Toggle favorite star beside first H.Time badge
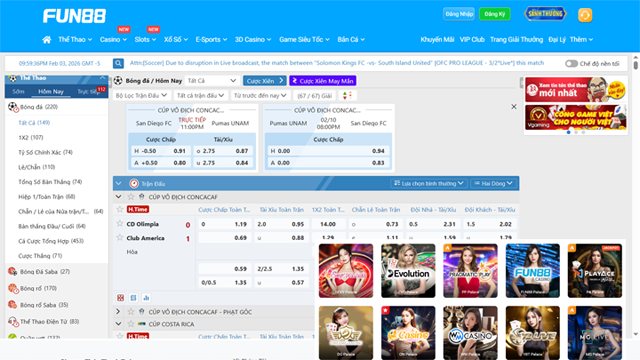Viewport: 640px width, 360px height. coord(120,209)
